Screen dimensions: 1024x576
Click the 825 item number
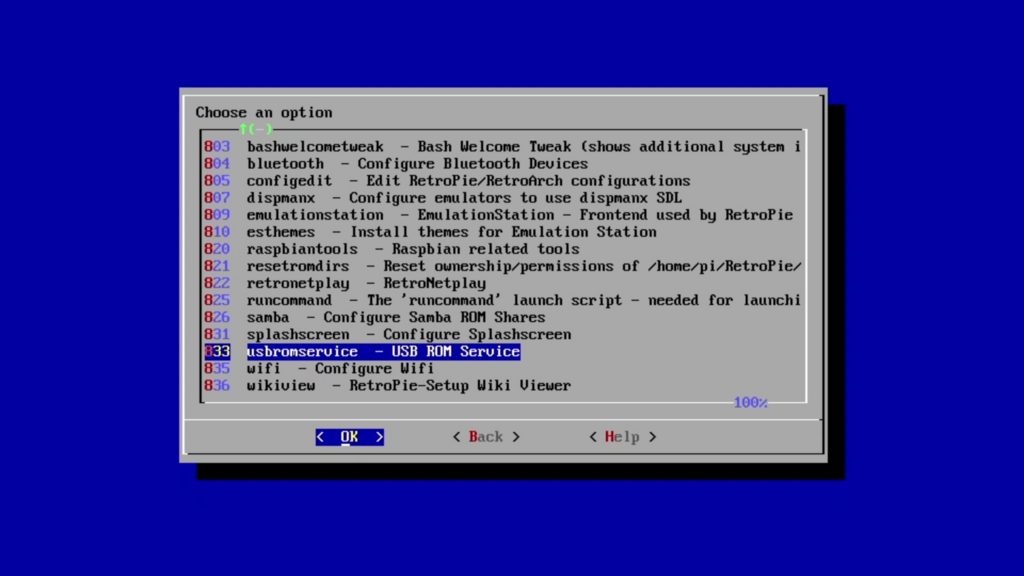click(x=217, y=300)
